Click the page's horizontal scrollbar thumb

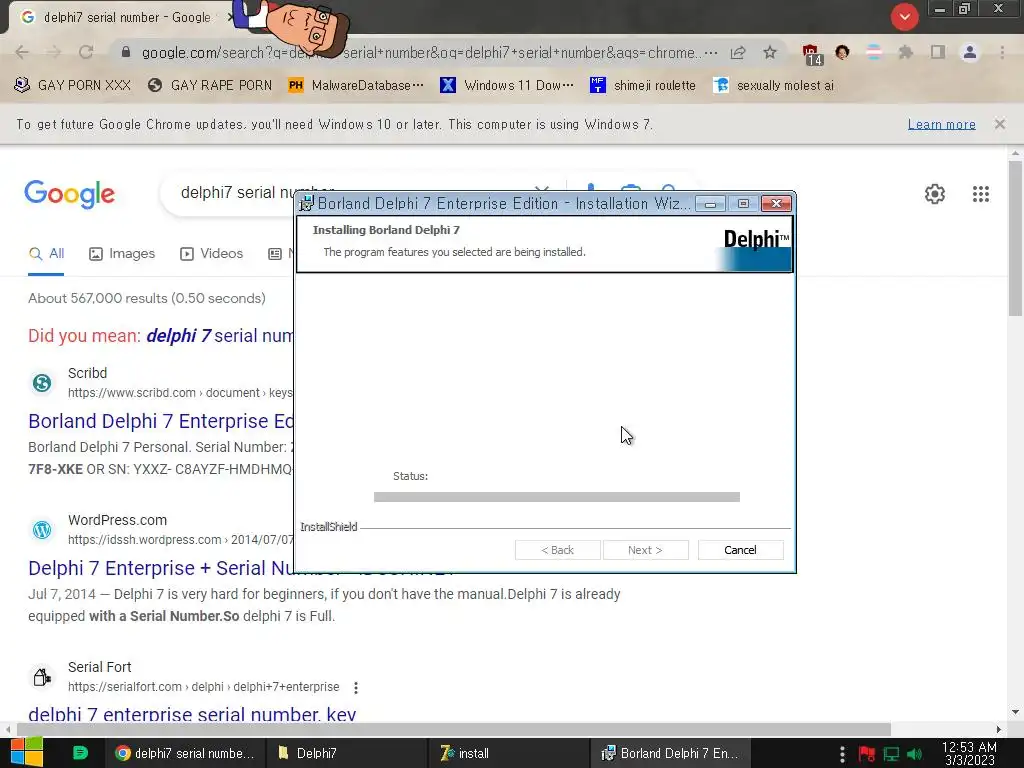454,729
